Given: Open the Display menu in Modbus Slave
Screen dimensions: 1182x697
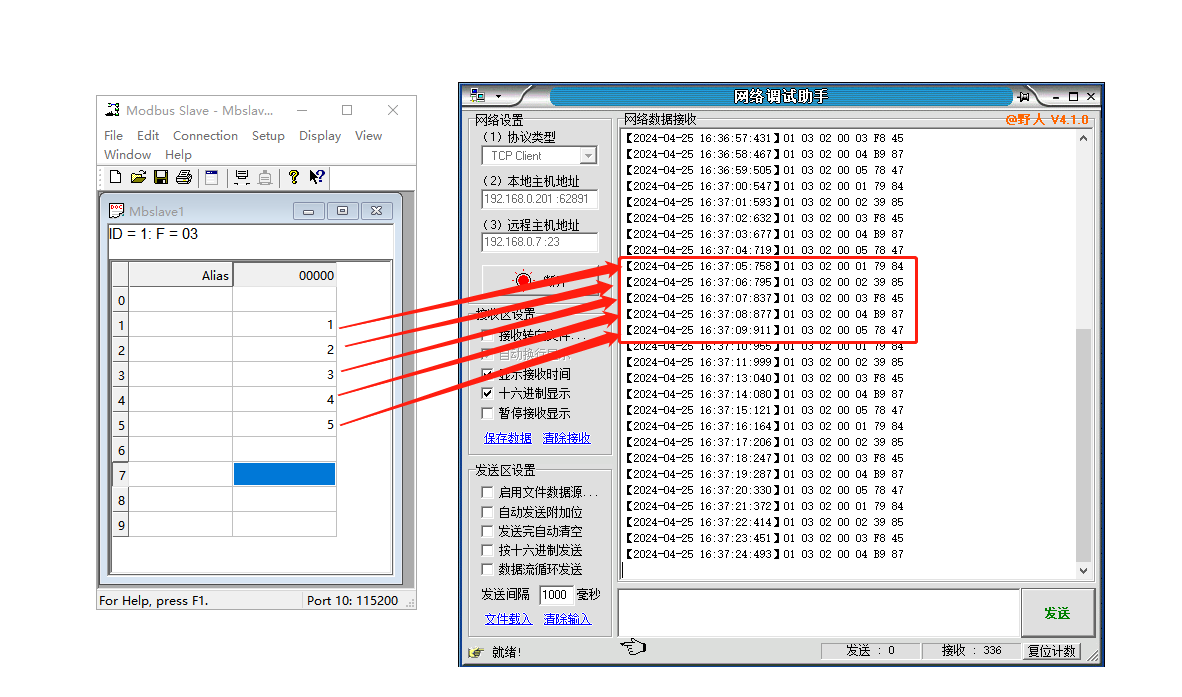Looking at the screenshot, I should [x=320, y=136].
